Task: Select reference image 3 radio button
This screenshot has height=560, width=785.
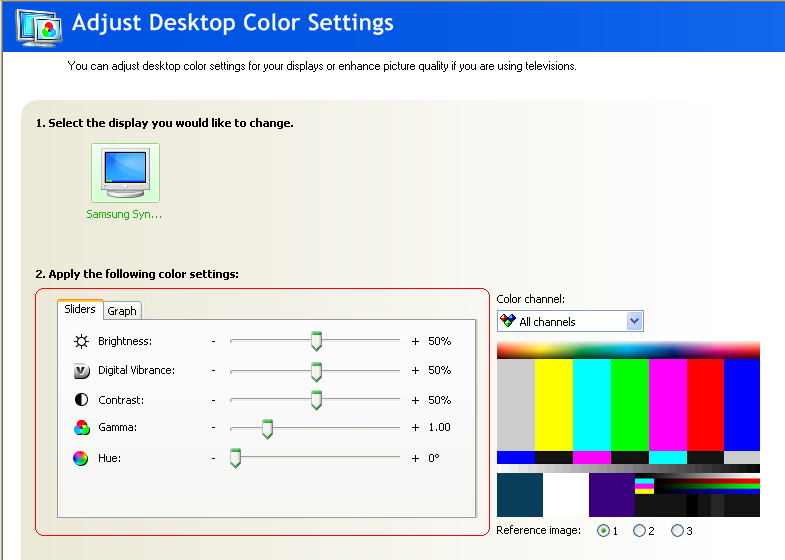Action: coord(677,530)
